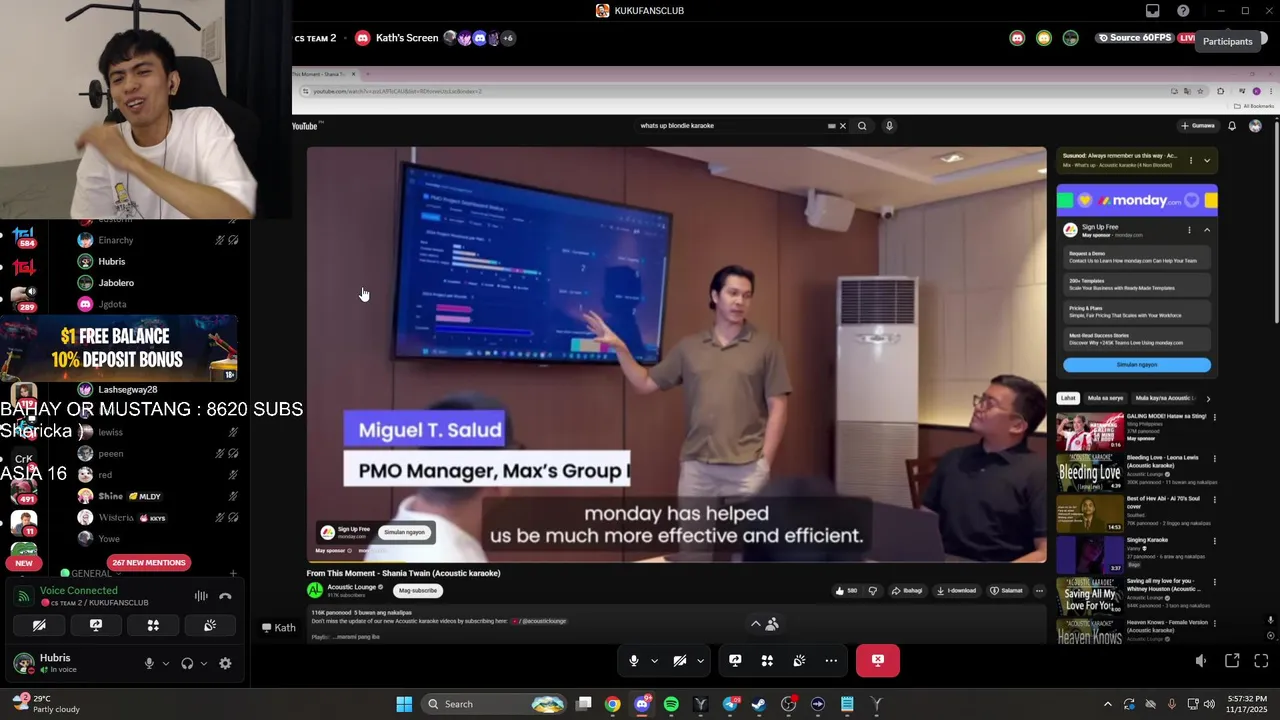Select the Mula sa serye chip
The height and width of the screenshot is (720, 1280).
[1106, 398]
